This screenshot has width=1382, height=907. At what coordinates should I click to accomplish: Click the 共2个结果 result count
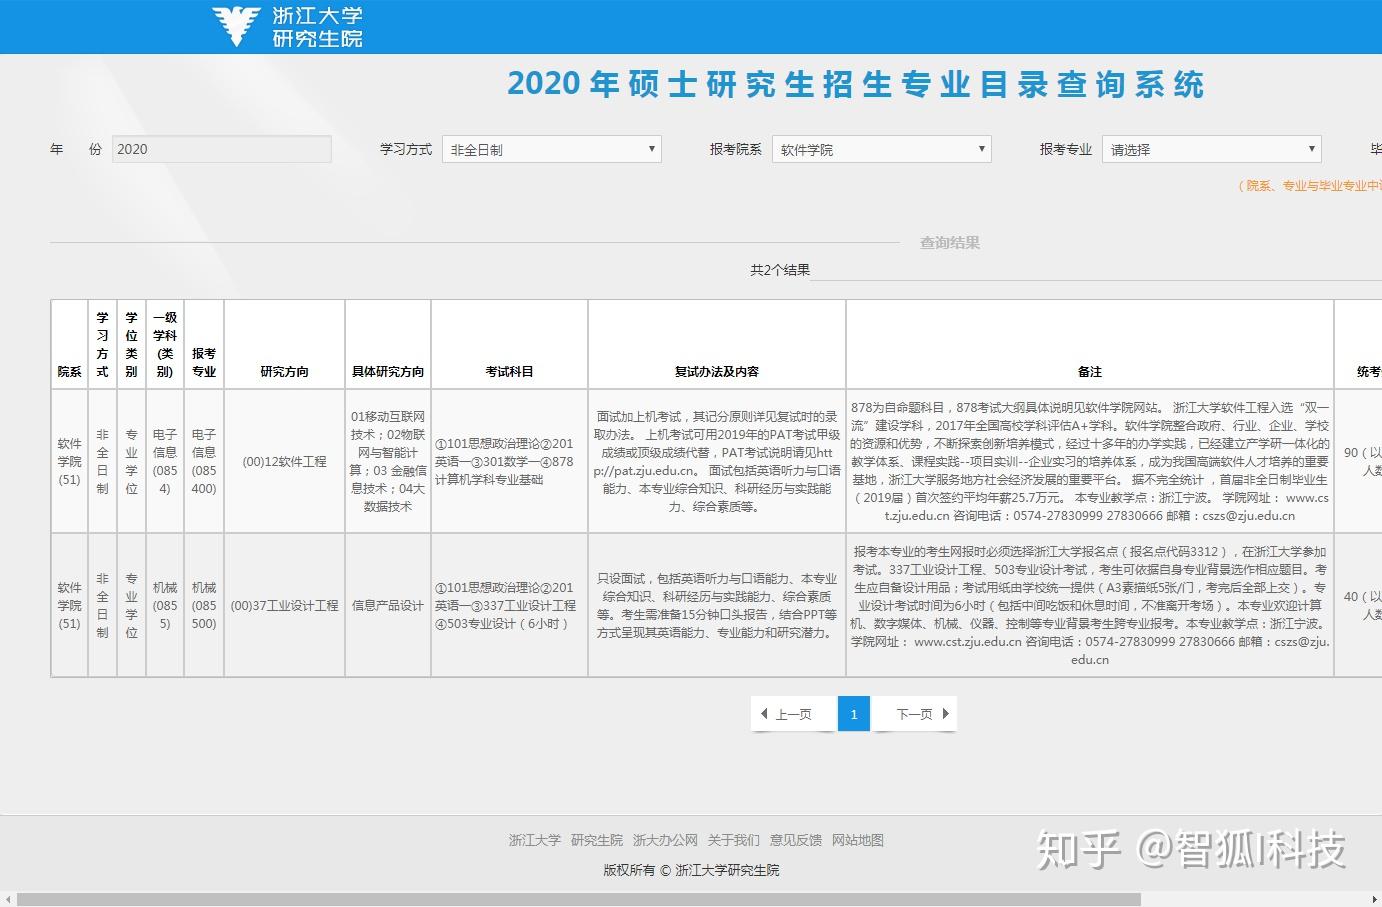[780, 270]
